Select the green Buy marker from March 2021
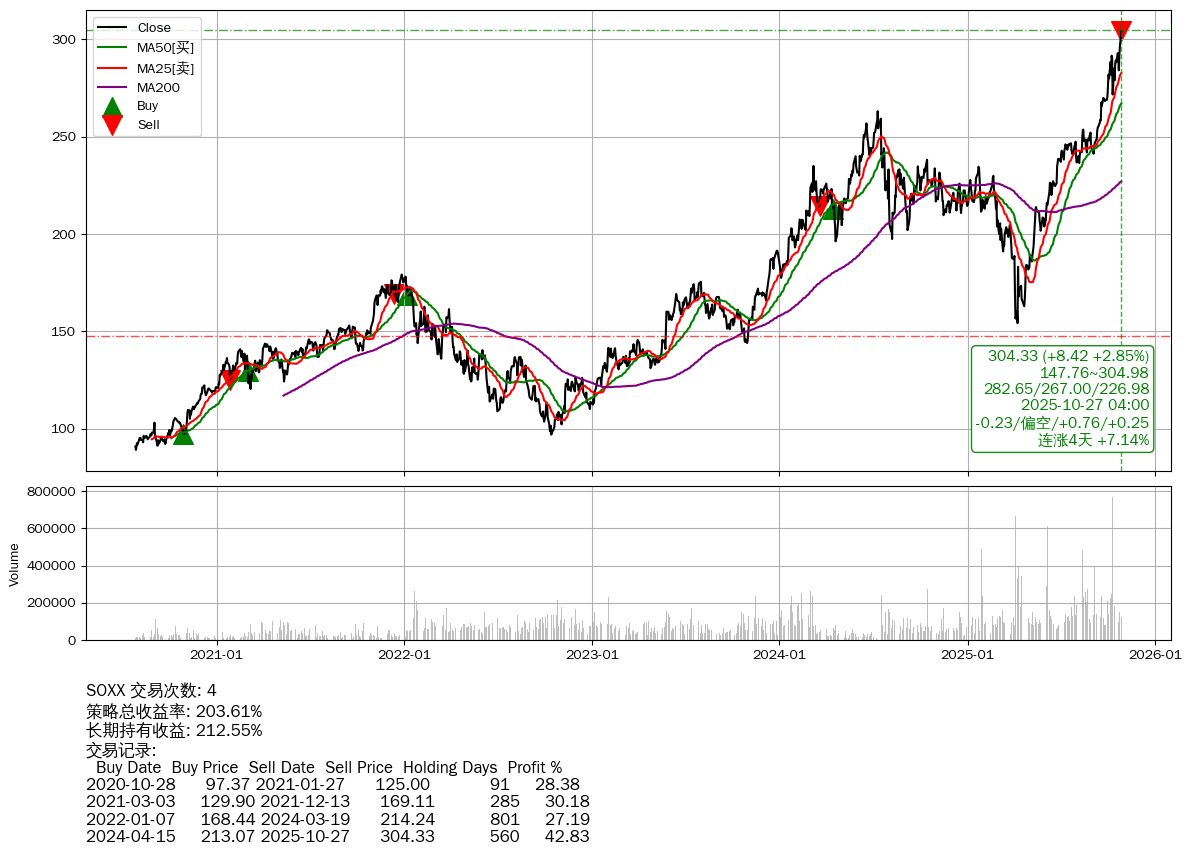 (x=249, y=373)
